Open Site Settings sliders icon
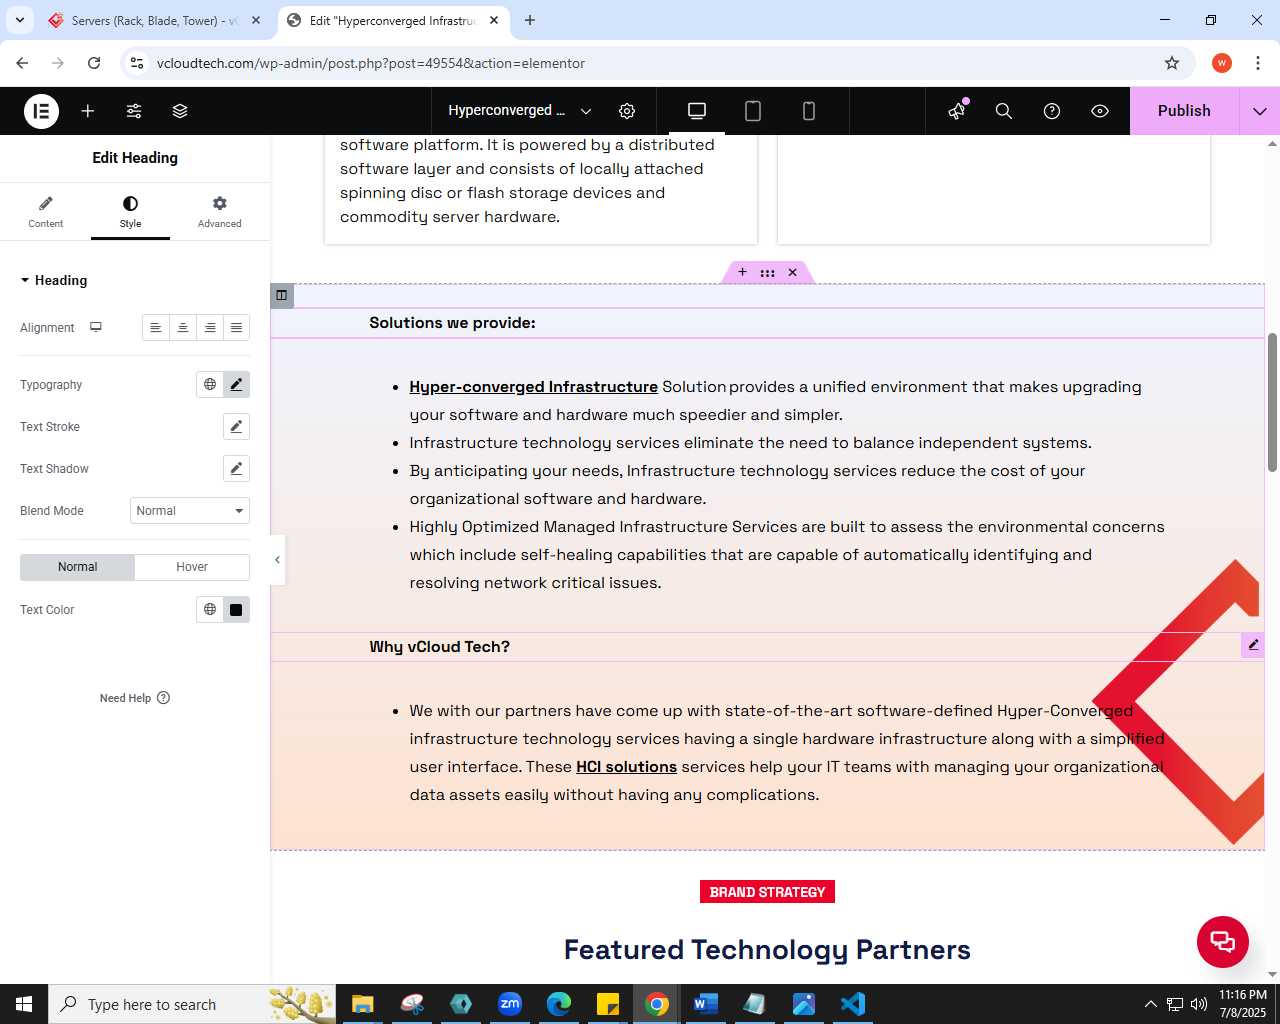The height and width of the screenshot is (1024, 1280). pos(134,111)
